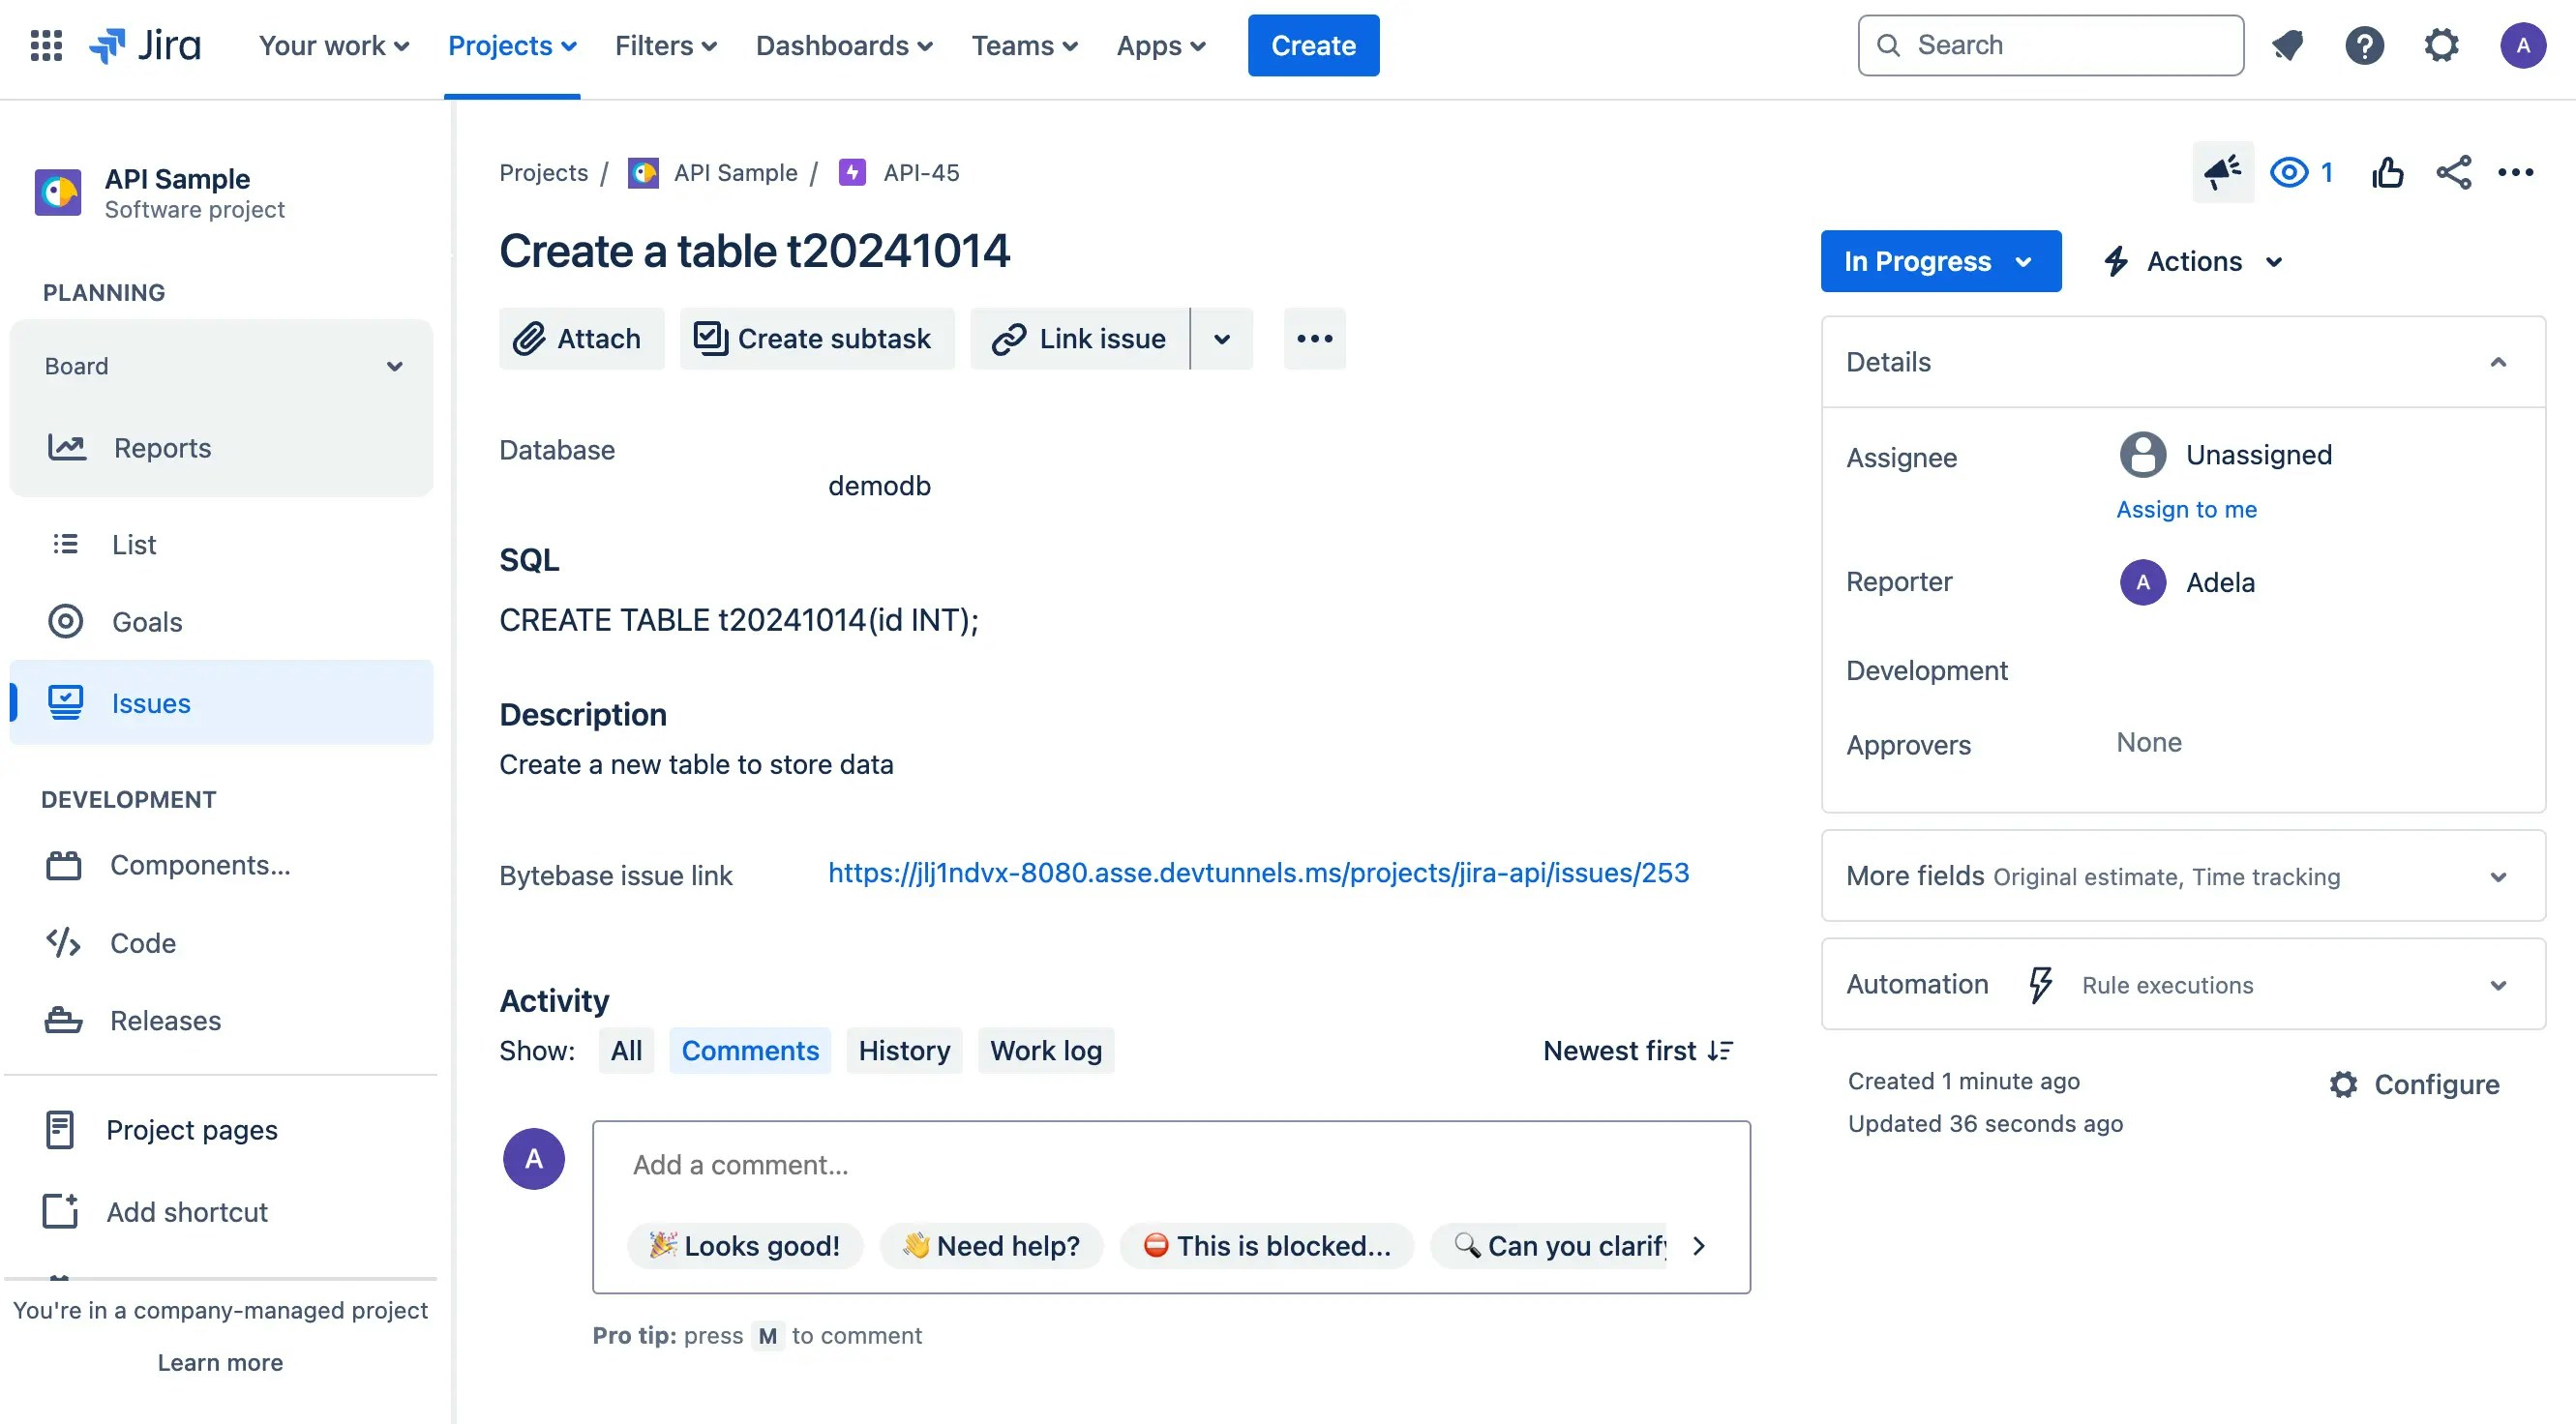Viewport: 2576px width, 1424px height.
Task: Select the Releases icon
Action: (62, 1020)
